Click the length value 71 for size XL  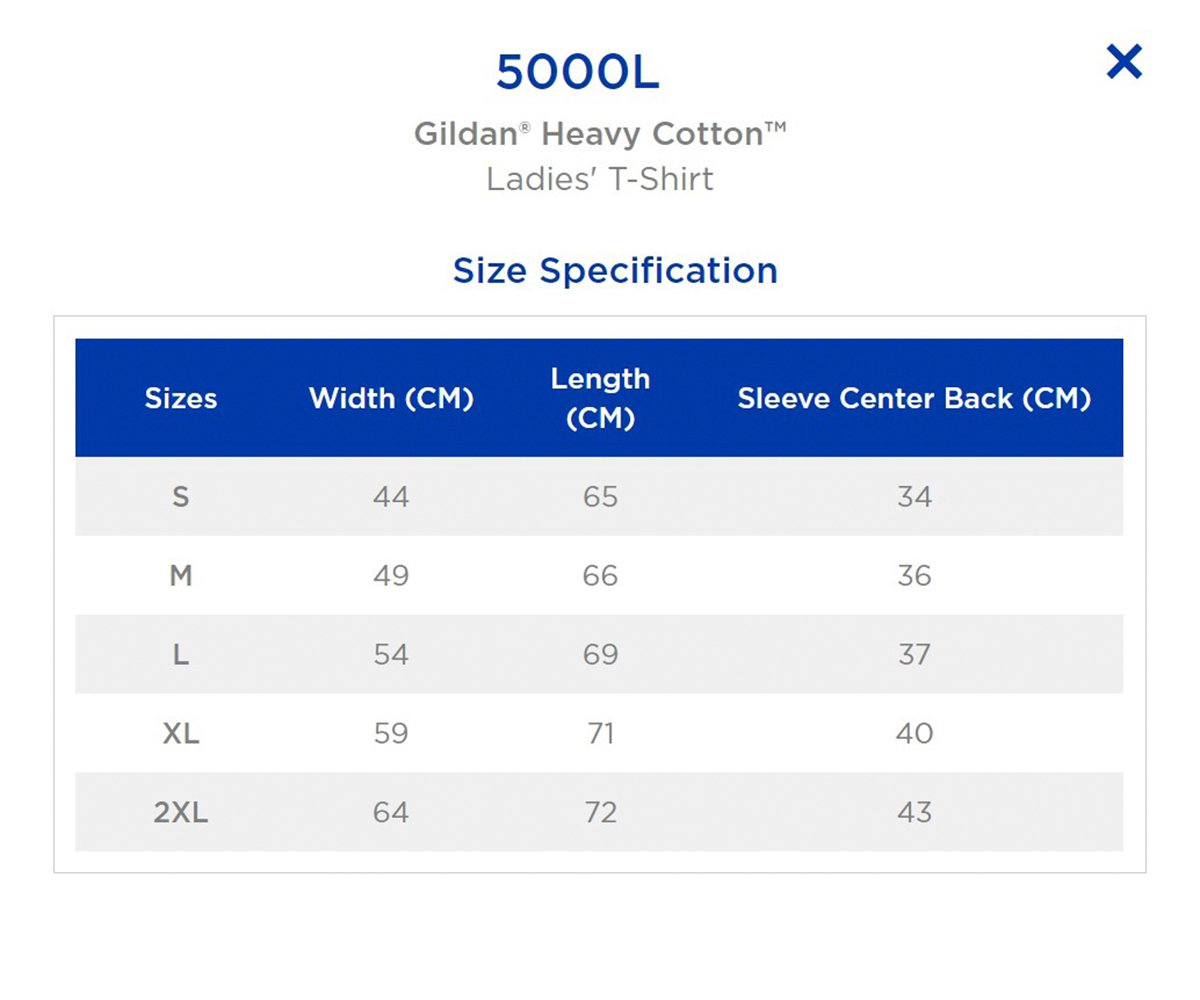[600, 734]
